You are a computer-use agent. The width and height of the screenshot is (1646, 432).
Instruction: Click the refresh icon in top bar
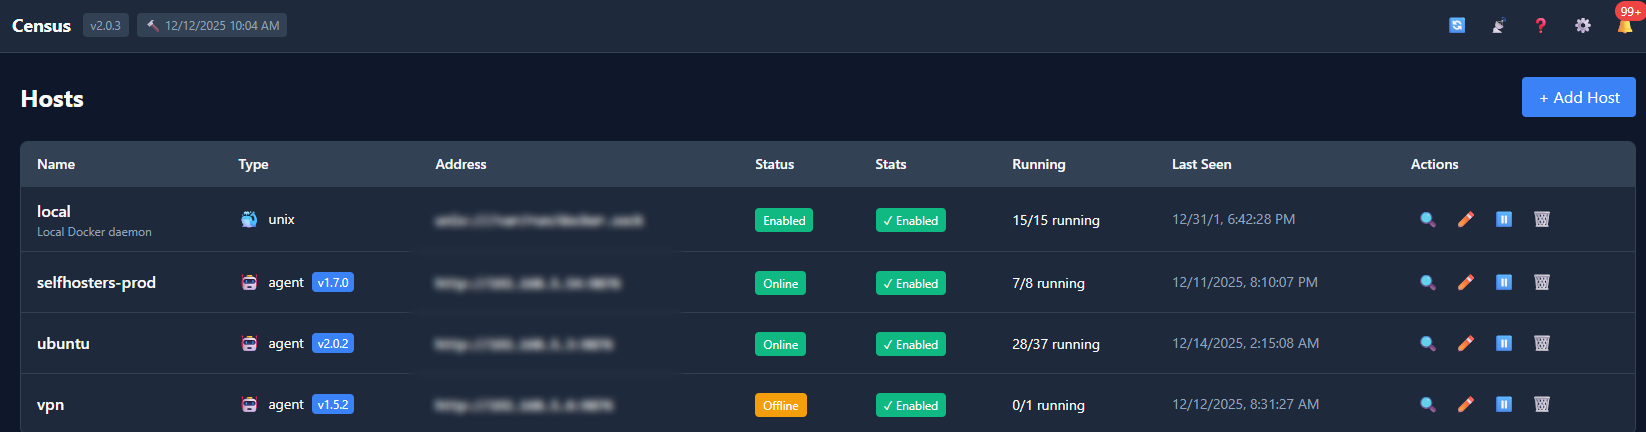(x=1457, y=25)
